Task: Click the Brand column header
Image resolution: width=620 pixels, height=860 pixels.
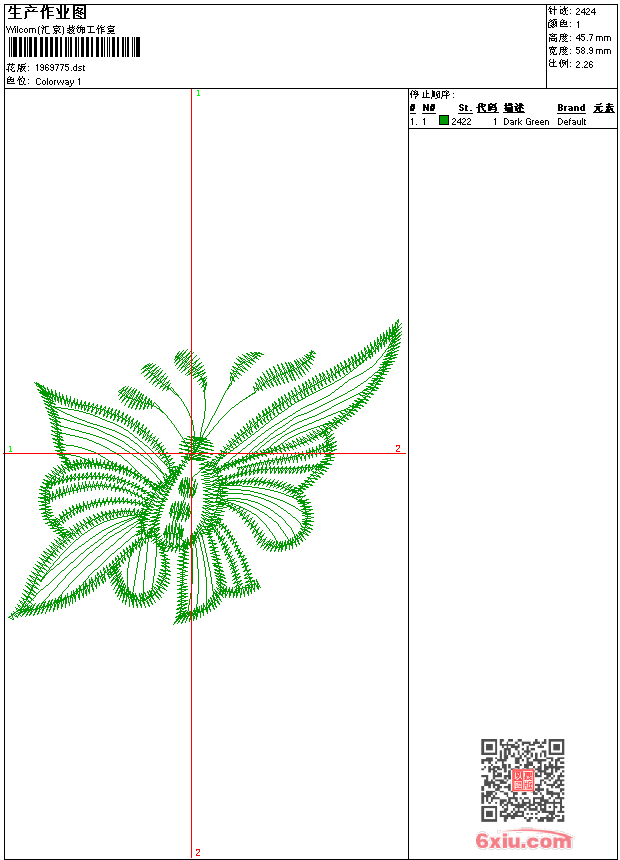Action: pos(571,108)
